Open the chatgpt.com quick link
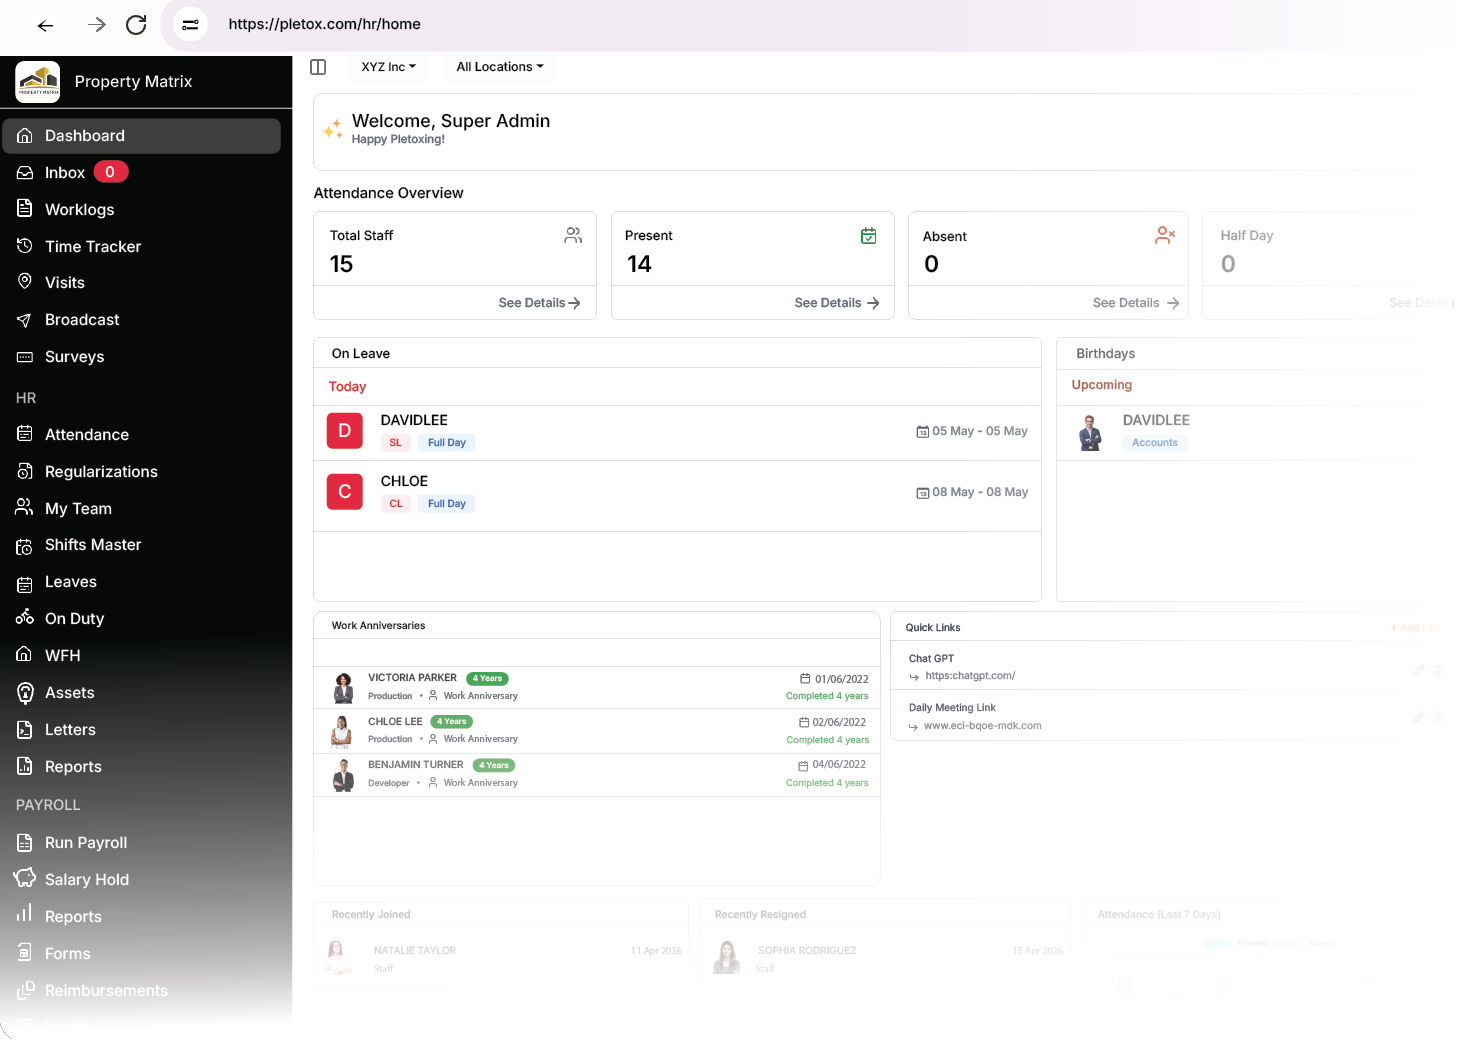 pos(970,676)
